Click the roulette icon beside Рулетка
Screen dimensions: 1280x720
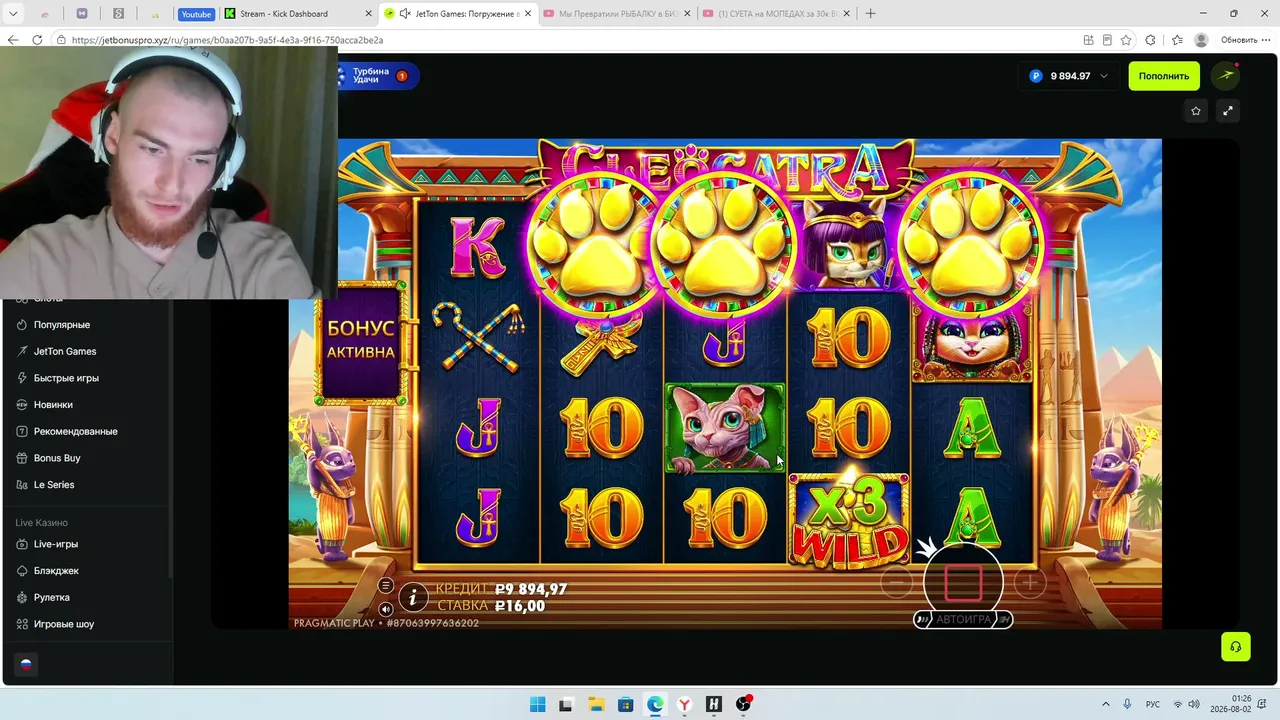coord(23,597)
